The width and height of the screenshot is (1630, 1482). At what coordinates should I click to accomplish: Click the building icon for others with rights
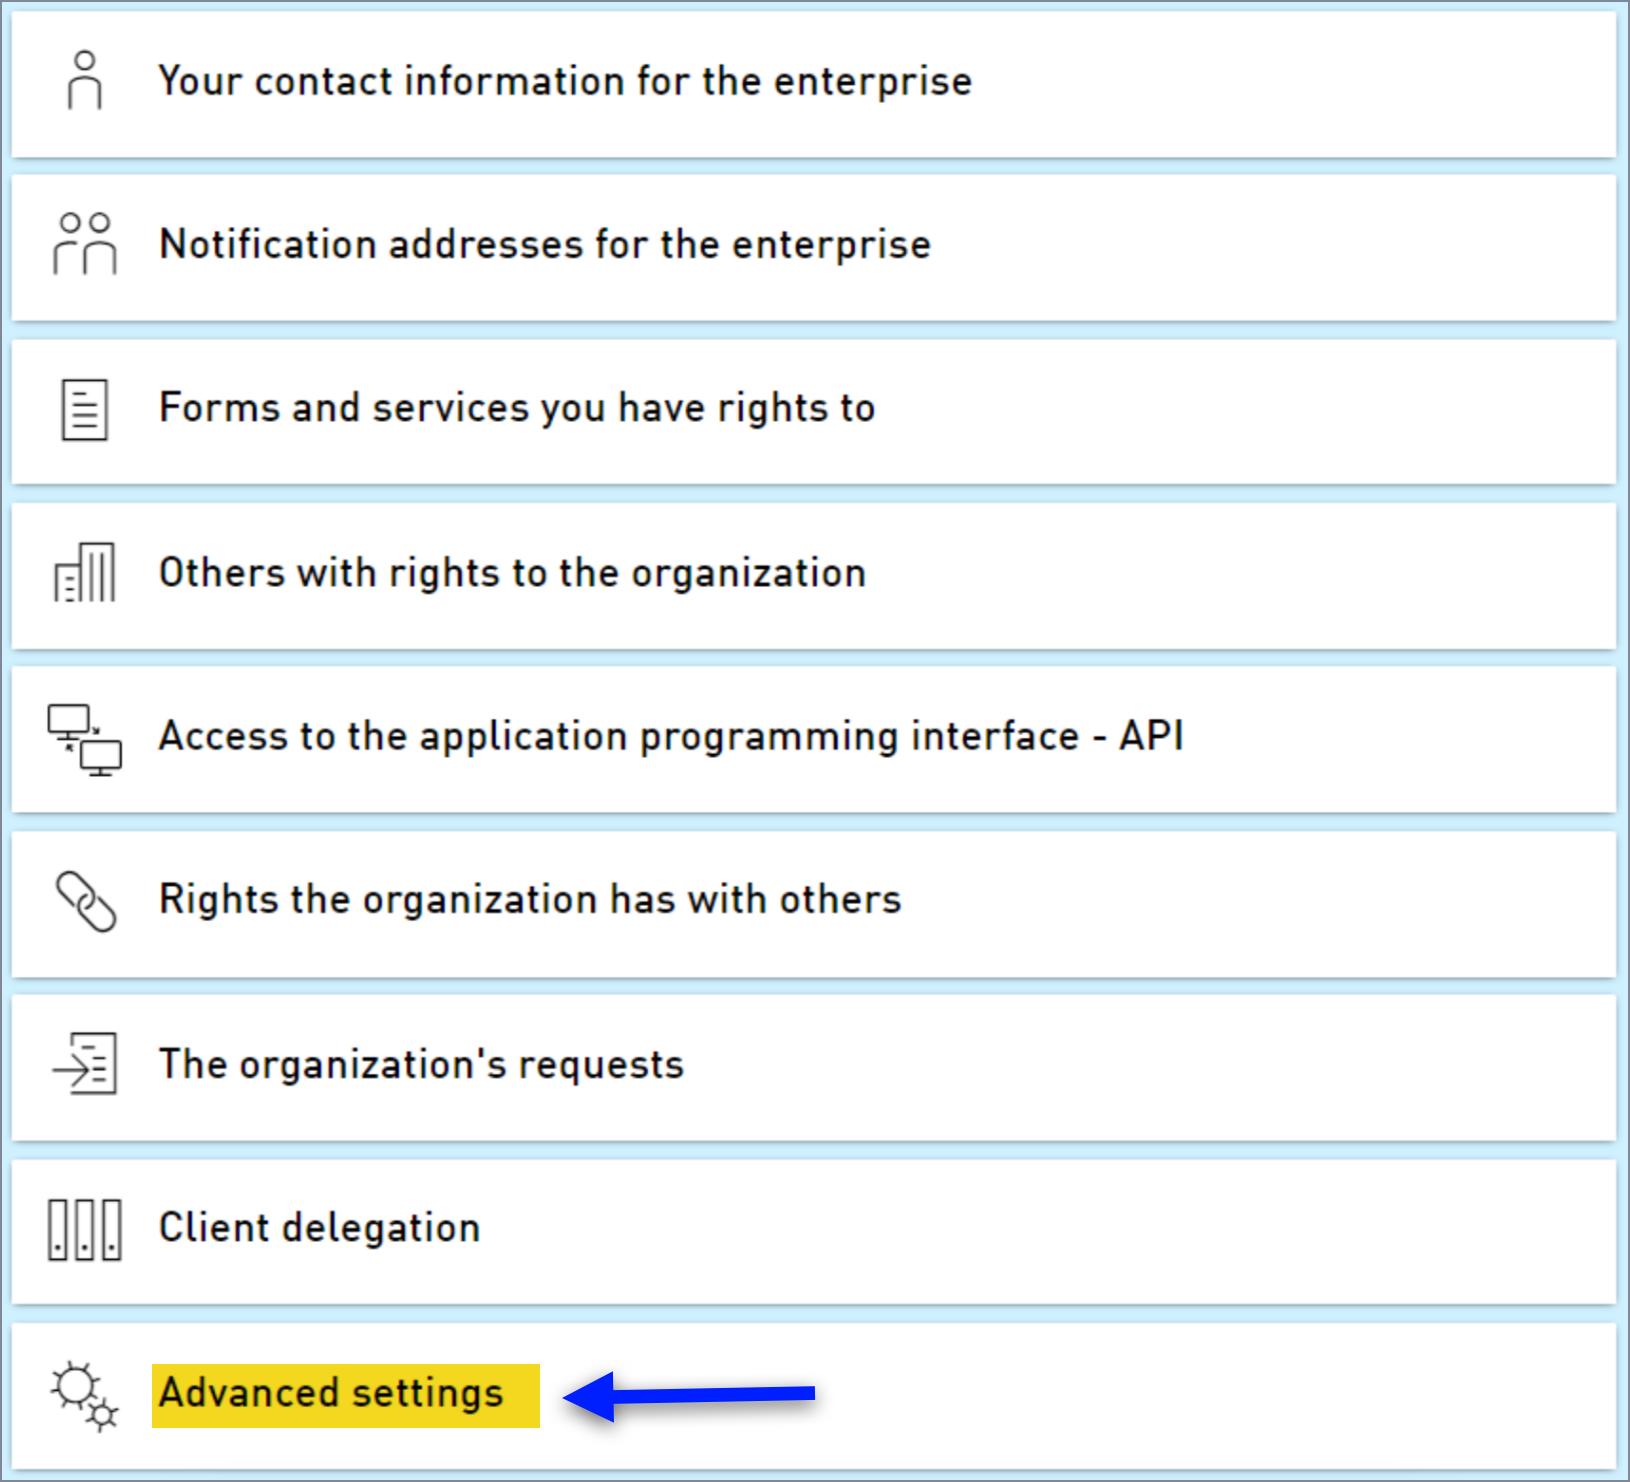click(x=84, y=573)
